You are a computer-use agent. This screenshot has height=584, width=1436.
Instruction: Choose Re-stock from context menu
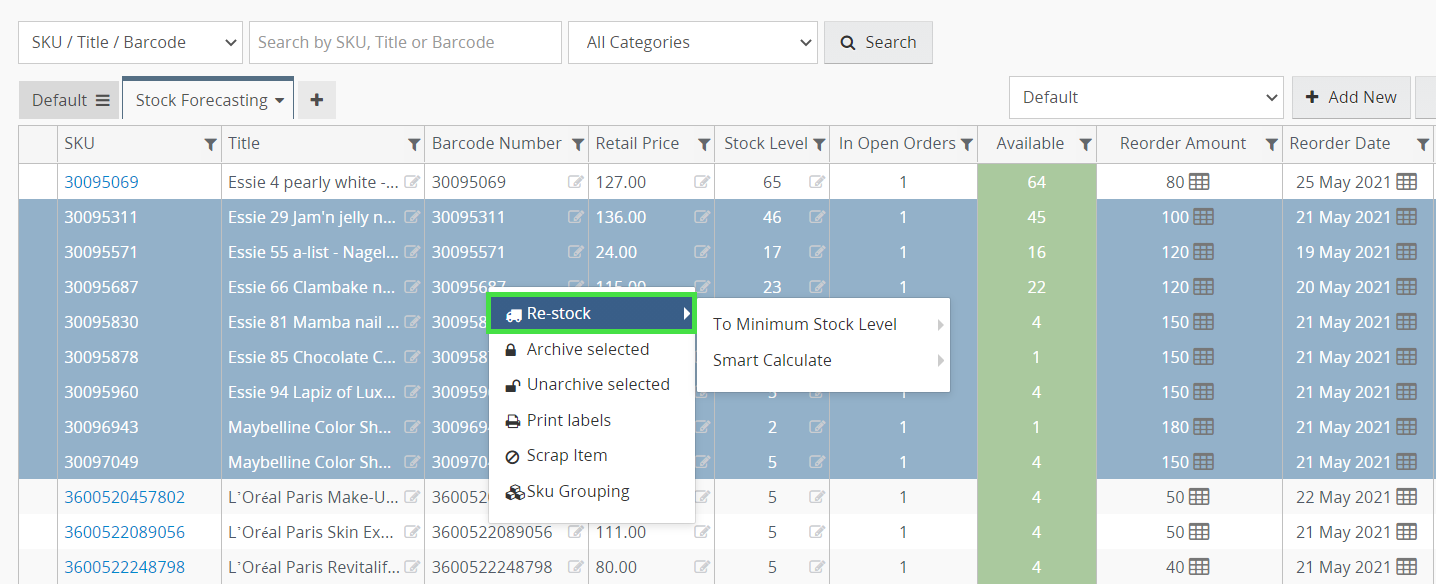pos(591,314)
